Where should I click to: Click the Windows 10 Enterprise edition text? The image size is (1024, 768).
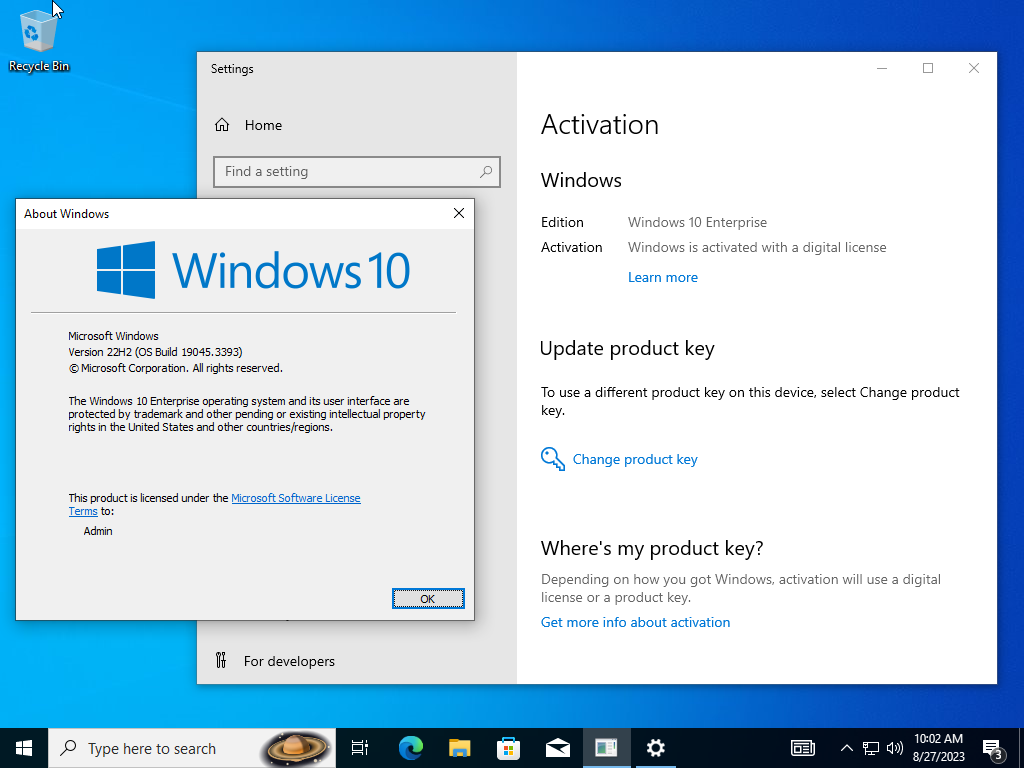click(x=697, y=223)
